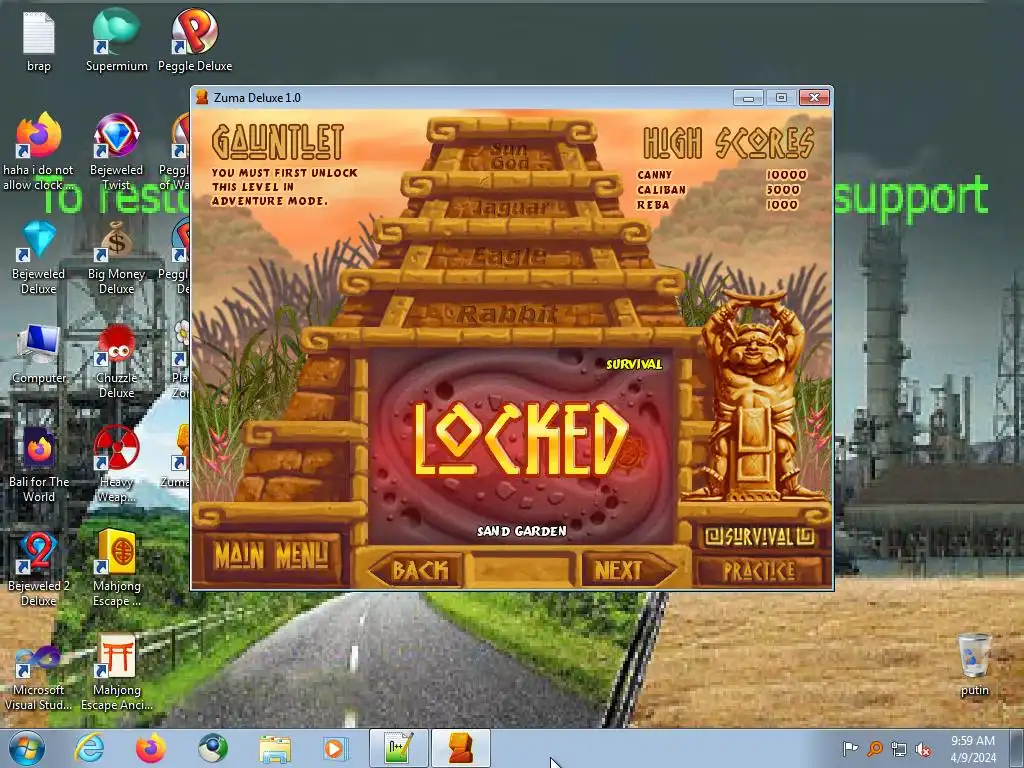Click the Show Desktop strip at taskbar end
1024x768 pixels.
point(1017,748)
